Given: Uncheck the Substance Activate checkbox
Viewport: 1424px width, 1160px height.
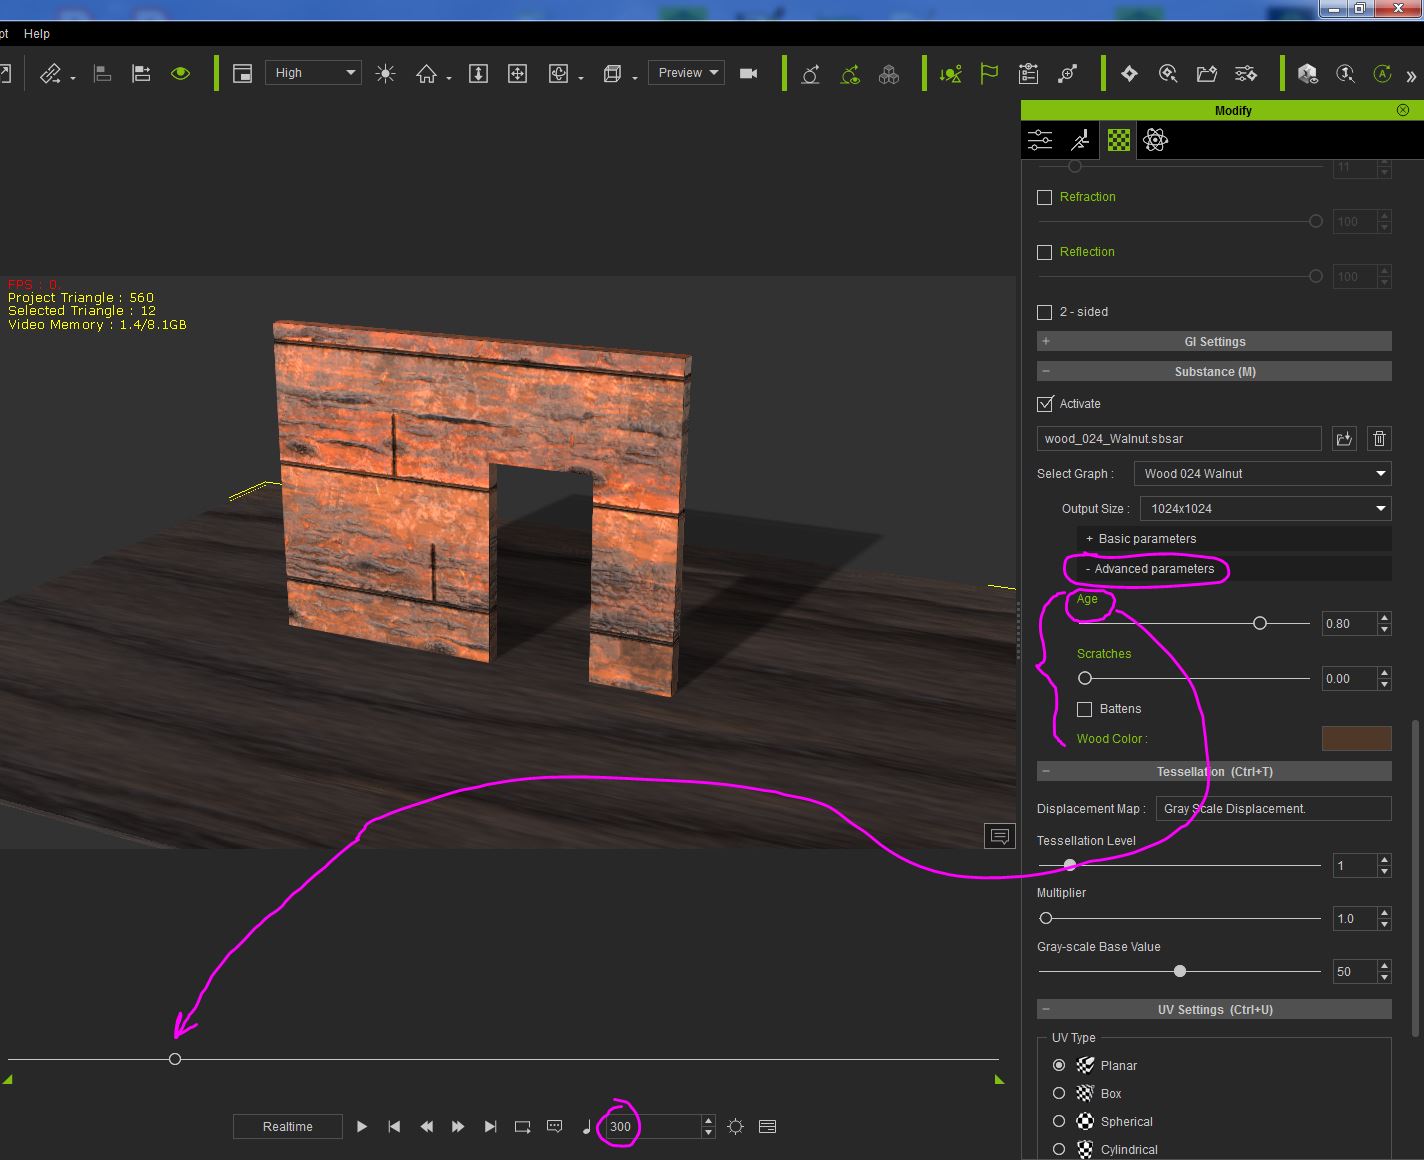Looking at the screenshot, I should click(x=1045, y=404).
